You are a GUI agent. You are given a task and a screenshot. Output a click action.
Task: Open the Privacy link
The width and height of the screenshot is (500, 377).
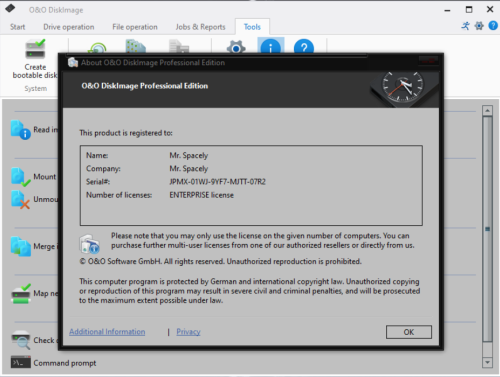point(188,332)
